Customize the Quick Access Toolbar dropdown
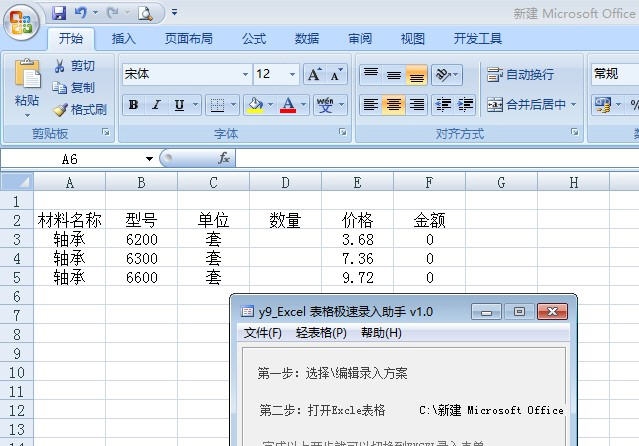The width and height of the screenshot is (639, 446). 174,13
